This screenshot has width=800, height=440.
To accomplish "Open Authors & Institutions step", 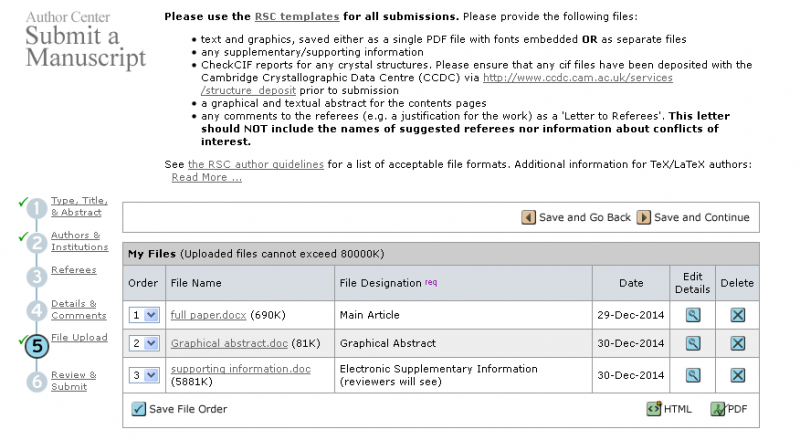I will (76, 241).
